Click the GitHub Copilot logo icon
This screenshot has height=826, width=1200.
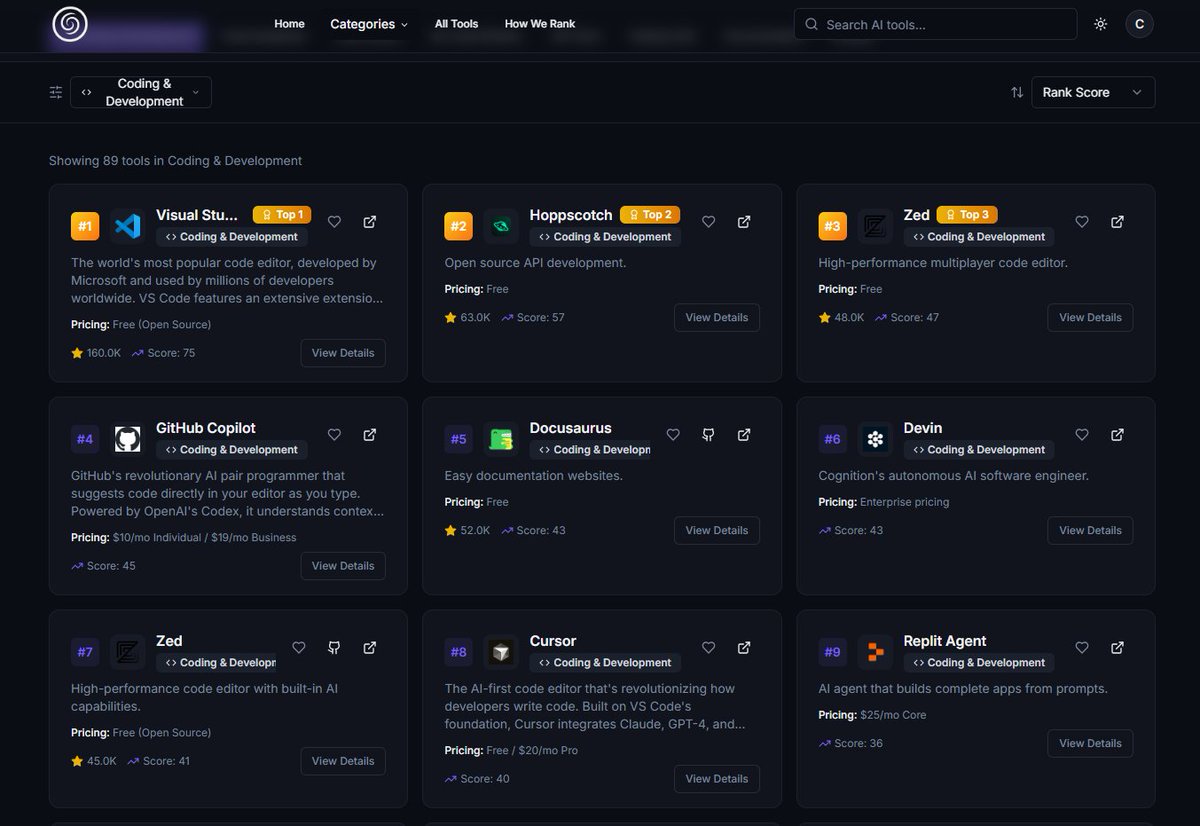(x=127, y=438)
